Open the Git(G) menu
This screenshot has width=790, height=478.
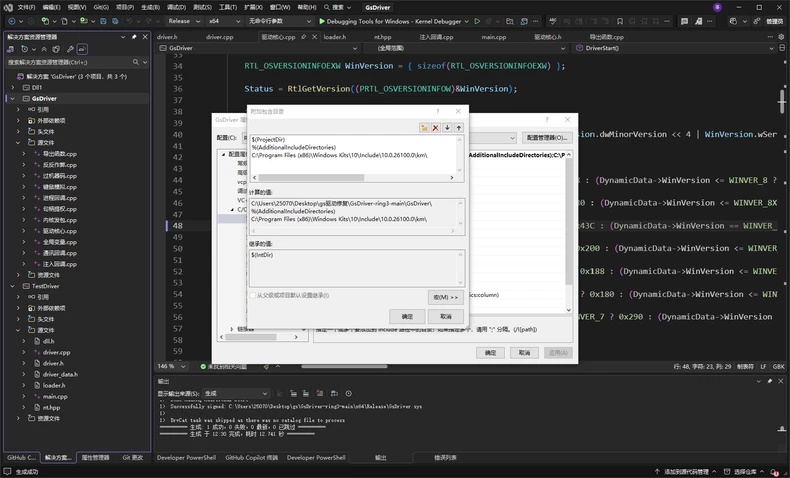click(101, 7)
